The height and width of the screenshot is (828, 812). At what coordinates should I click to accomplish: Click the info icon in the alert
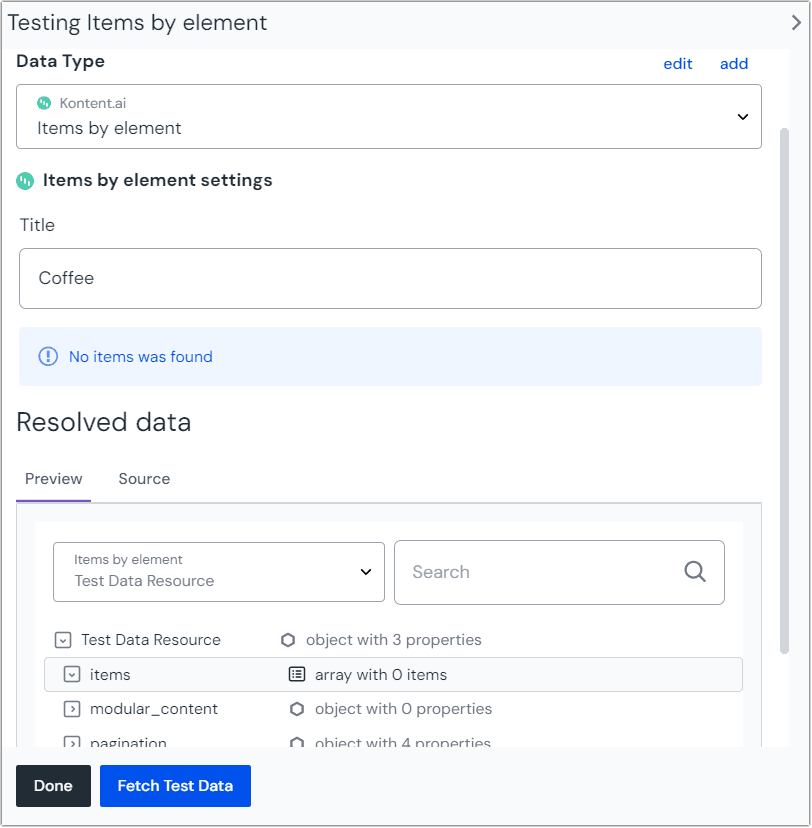(47, 356)
